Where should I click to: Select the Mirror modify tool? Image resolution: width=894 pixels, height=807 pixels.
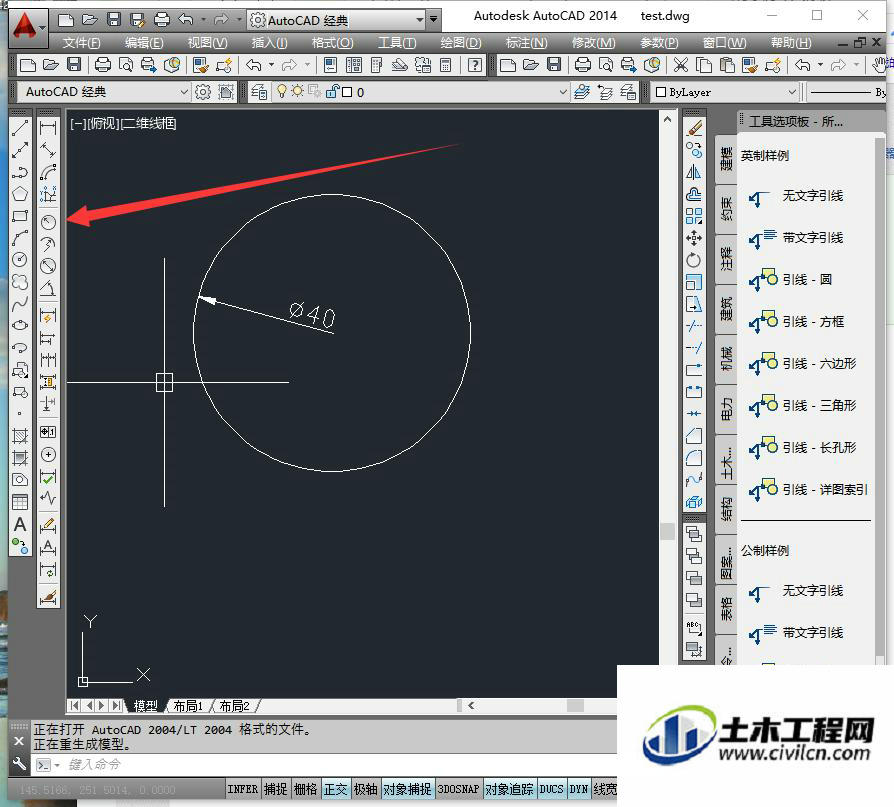pos(694,172)
